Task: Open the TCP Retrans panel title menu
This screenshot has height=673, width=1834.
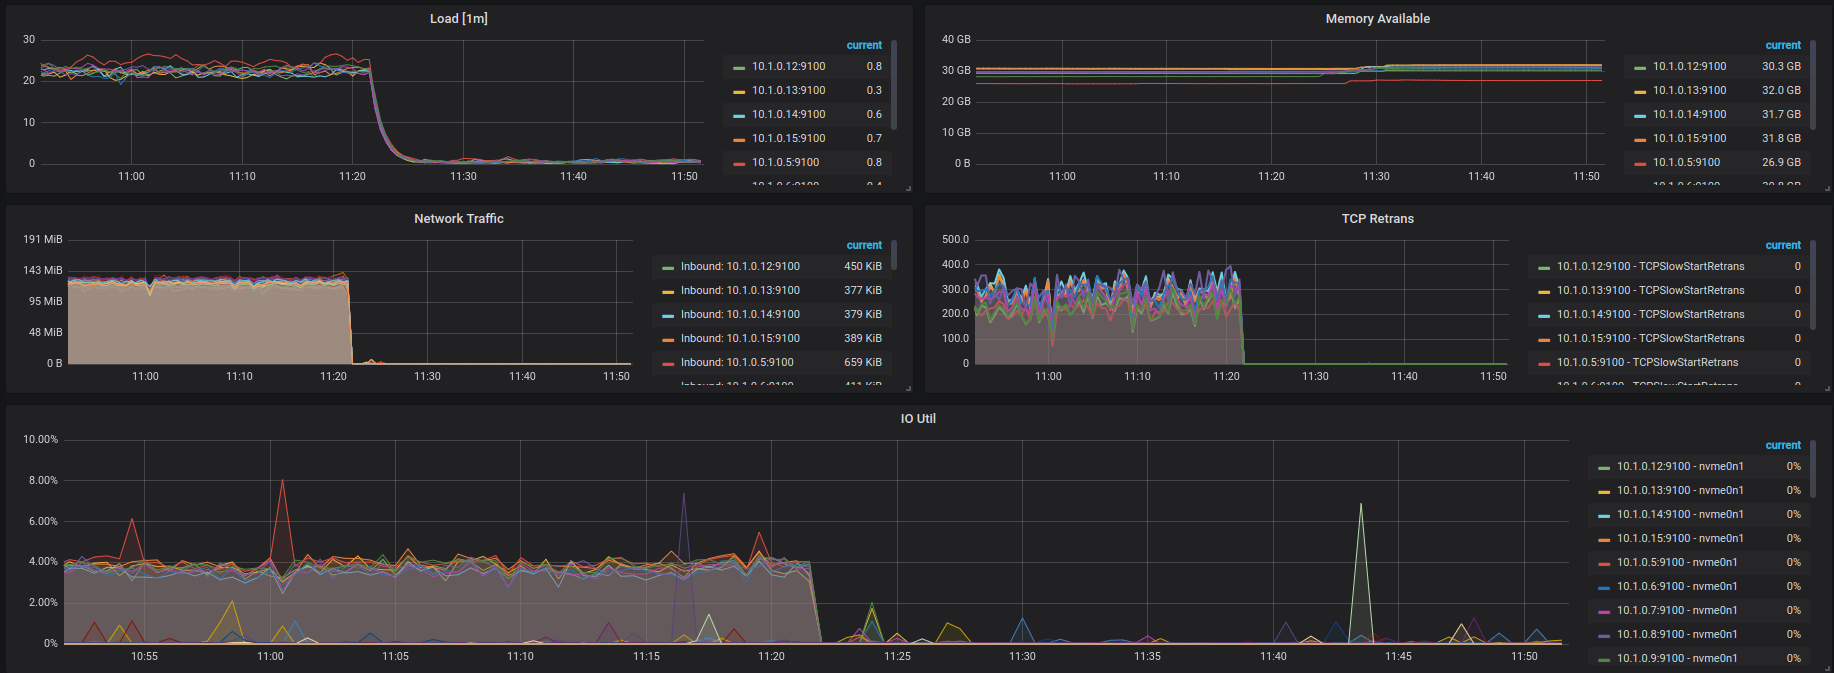Action: [1377, 219]
